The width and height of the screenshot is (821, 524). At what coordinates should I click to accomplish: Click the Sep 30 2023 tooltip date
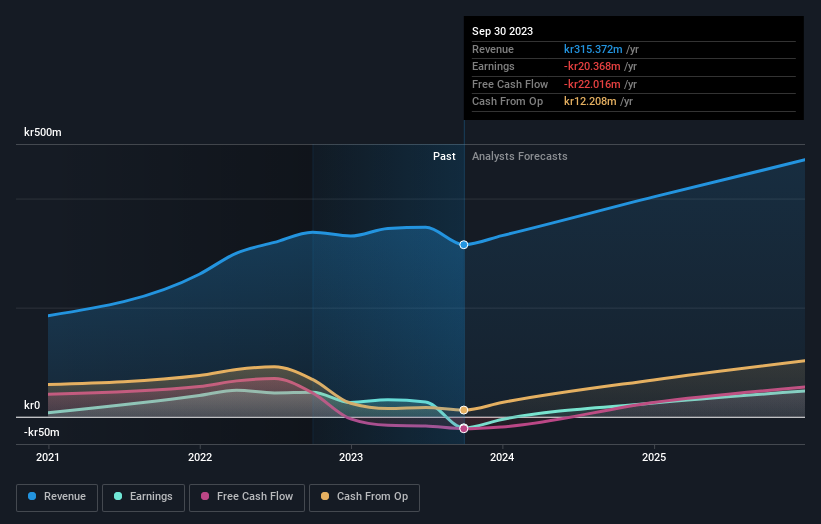click(502, 31)
